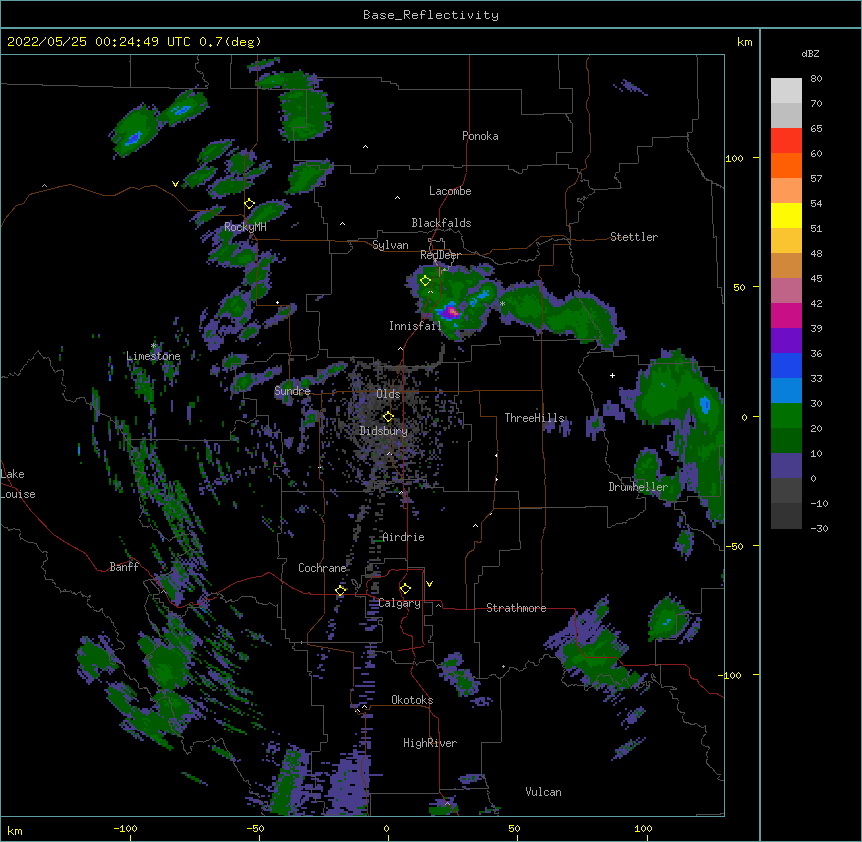This screenshot has width=862, height=842.
Task: Select the slate purple 0-10 dBZ legend swatch
Action: 786,466
